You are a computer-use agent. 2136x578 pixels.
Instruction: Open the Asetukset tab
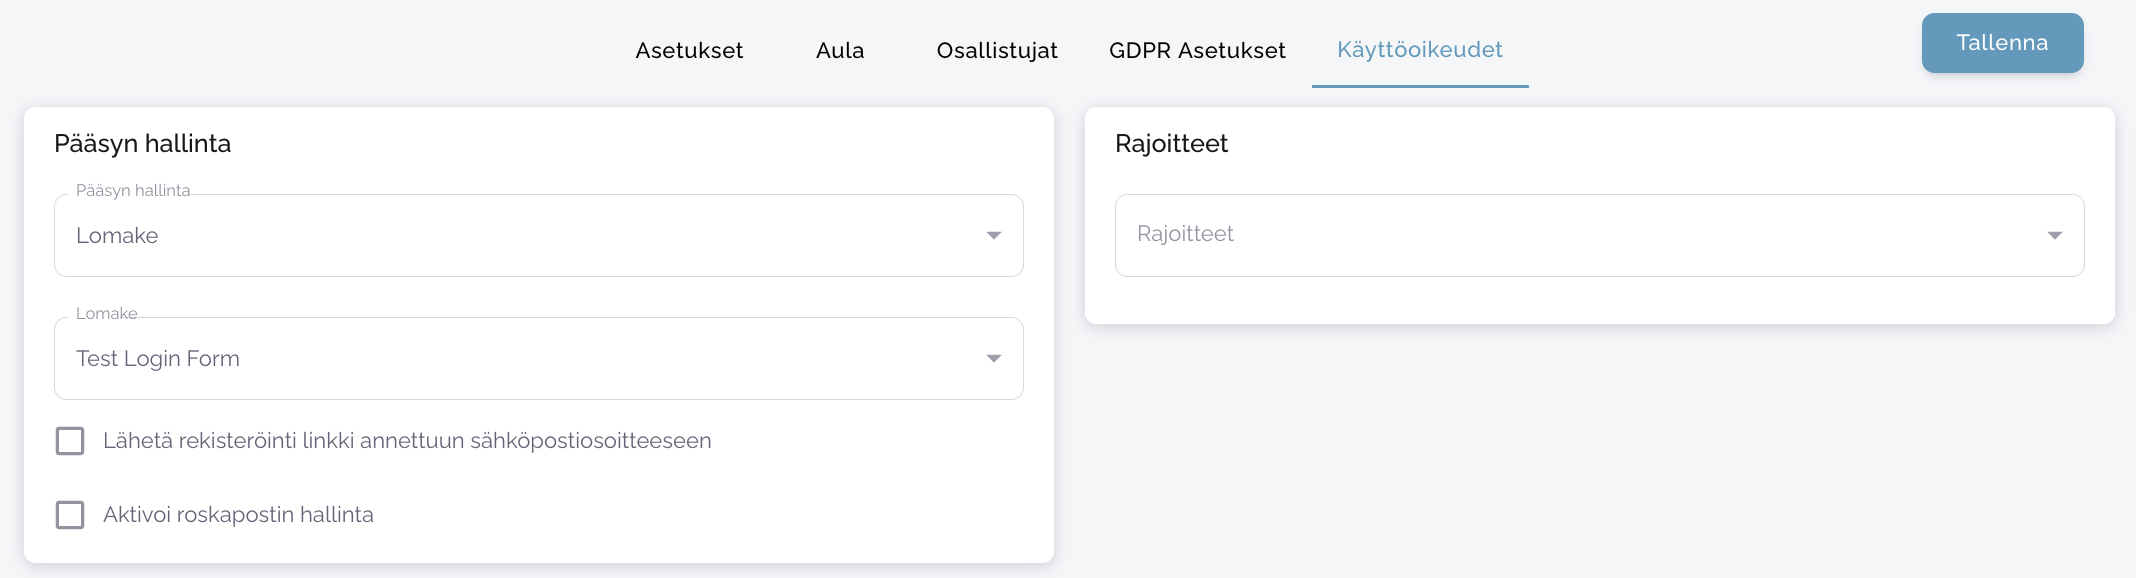[x=689, y=50]
